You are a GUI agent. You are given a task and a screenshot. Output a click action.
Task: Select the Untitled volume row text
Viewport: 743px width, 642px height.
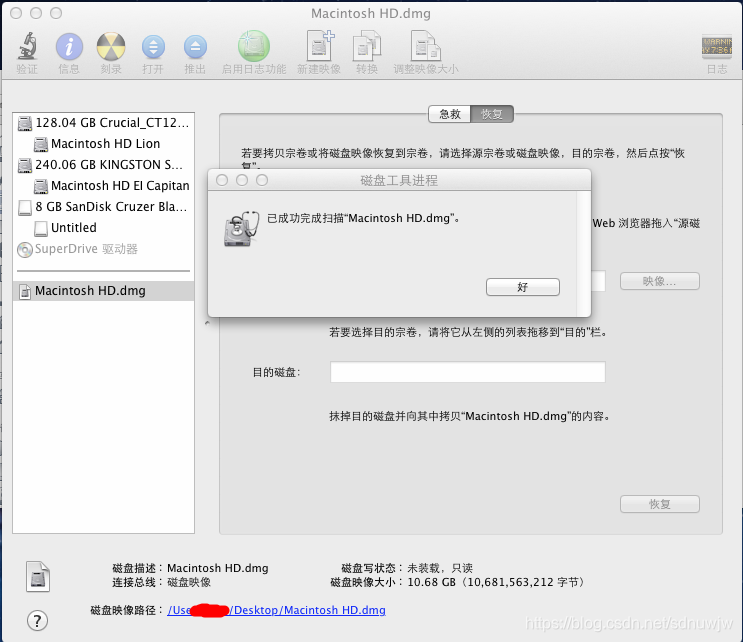point(74,227)
